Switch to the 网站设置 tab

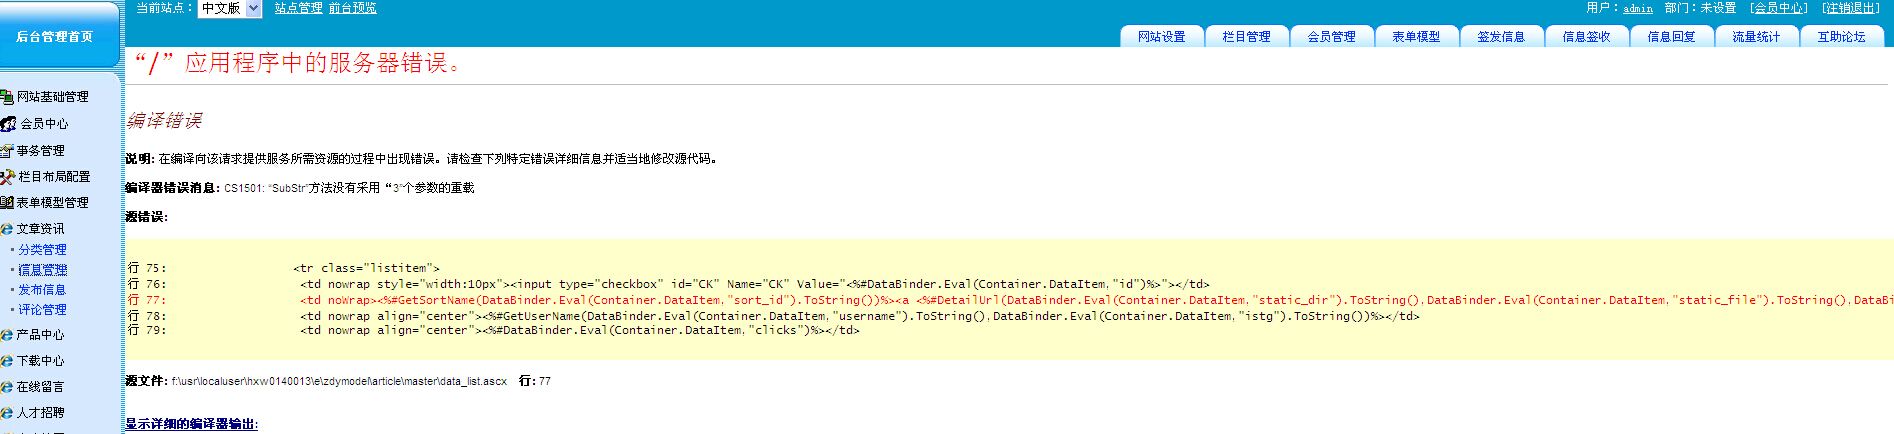(1161, 37)
